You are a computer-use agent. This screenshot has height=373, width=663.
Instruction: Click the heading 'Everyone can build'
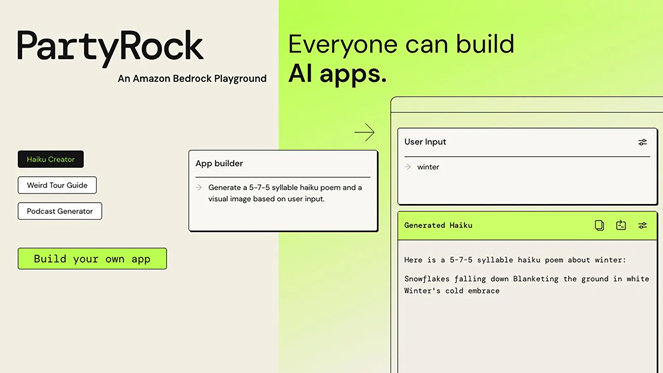click(401, 44)
